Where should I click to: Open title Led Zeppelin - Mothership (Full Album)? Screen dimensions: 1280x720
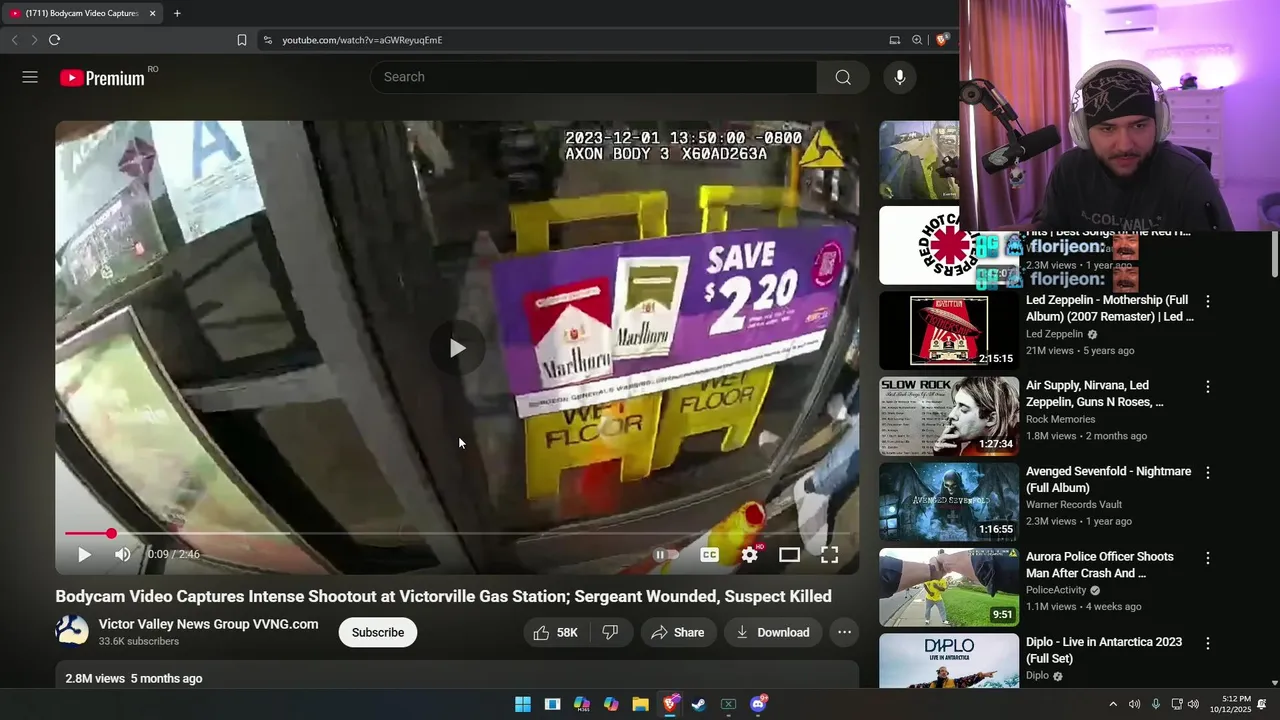point(1110,308)
